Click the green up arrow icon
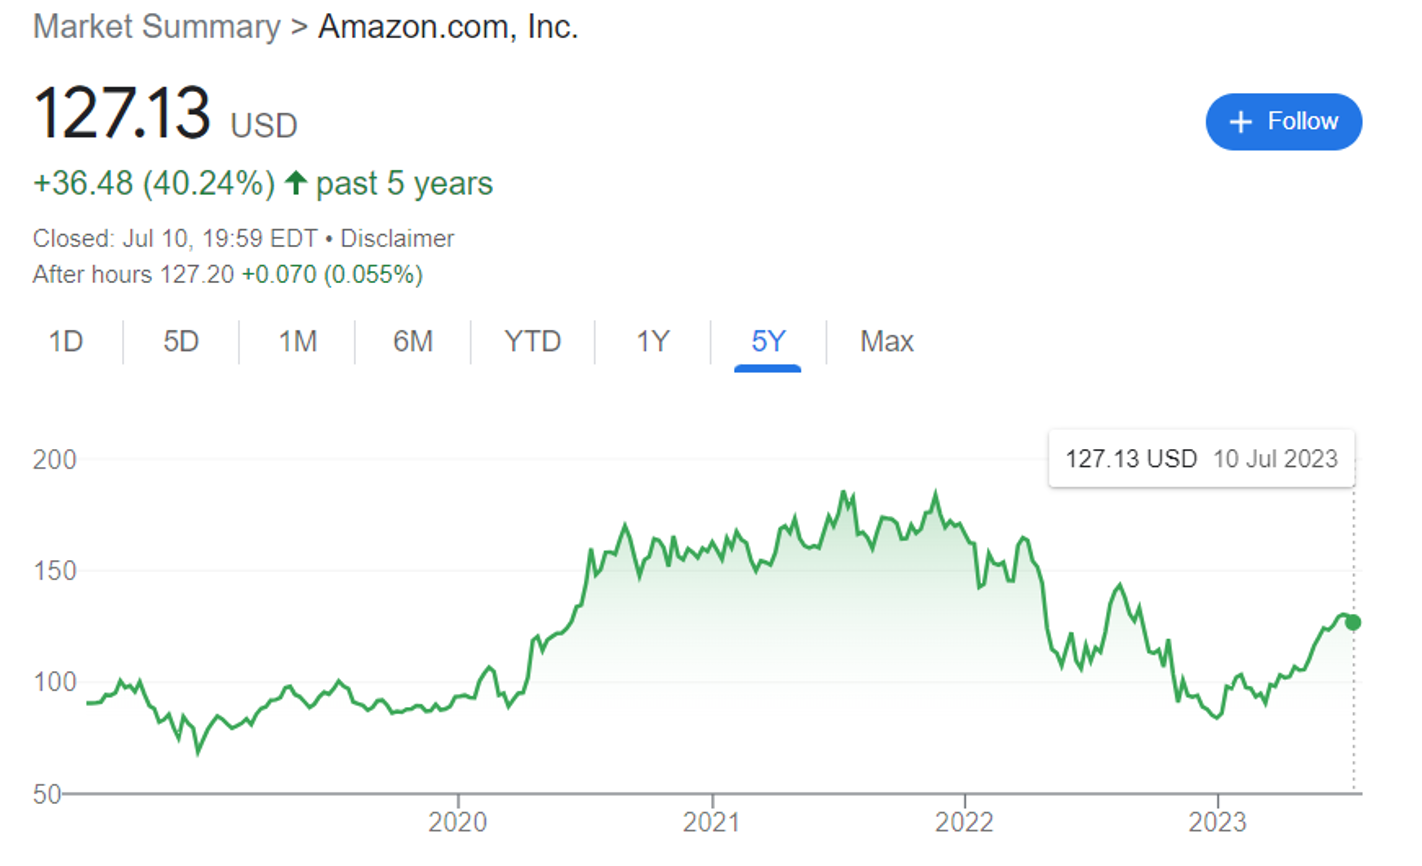The width and height of the screenshot is (1422, 866). pyautogui.click(x=295, y=183)
